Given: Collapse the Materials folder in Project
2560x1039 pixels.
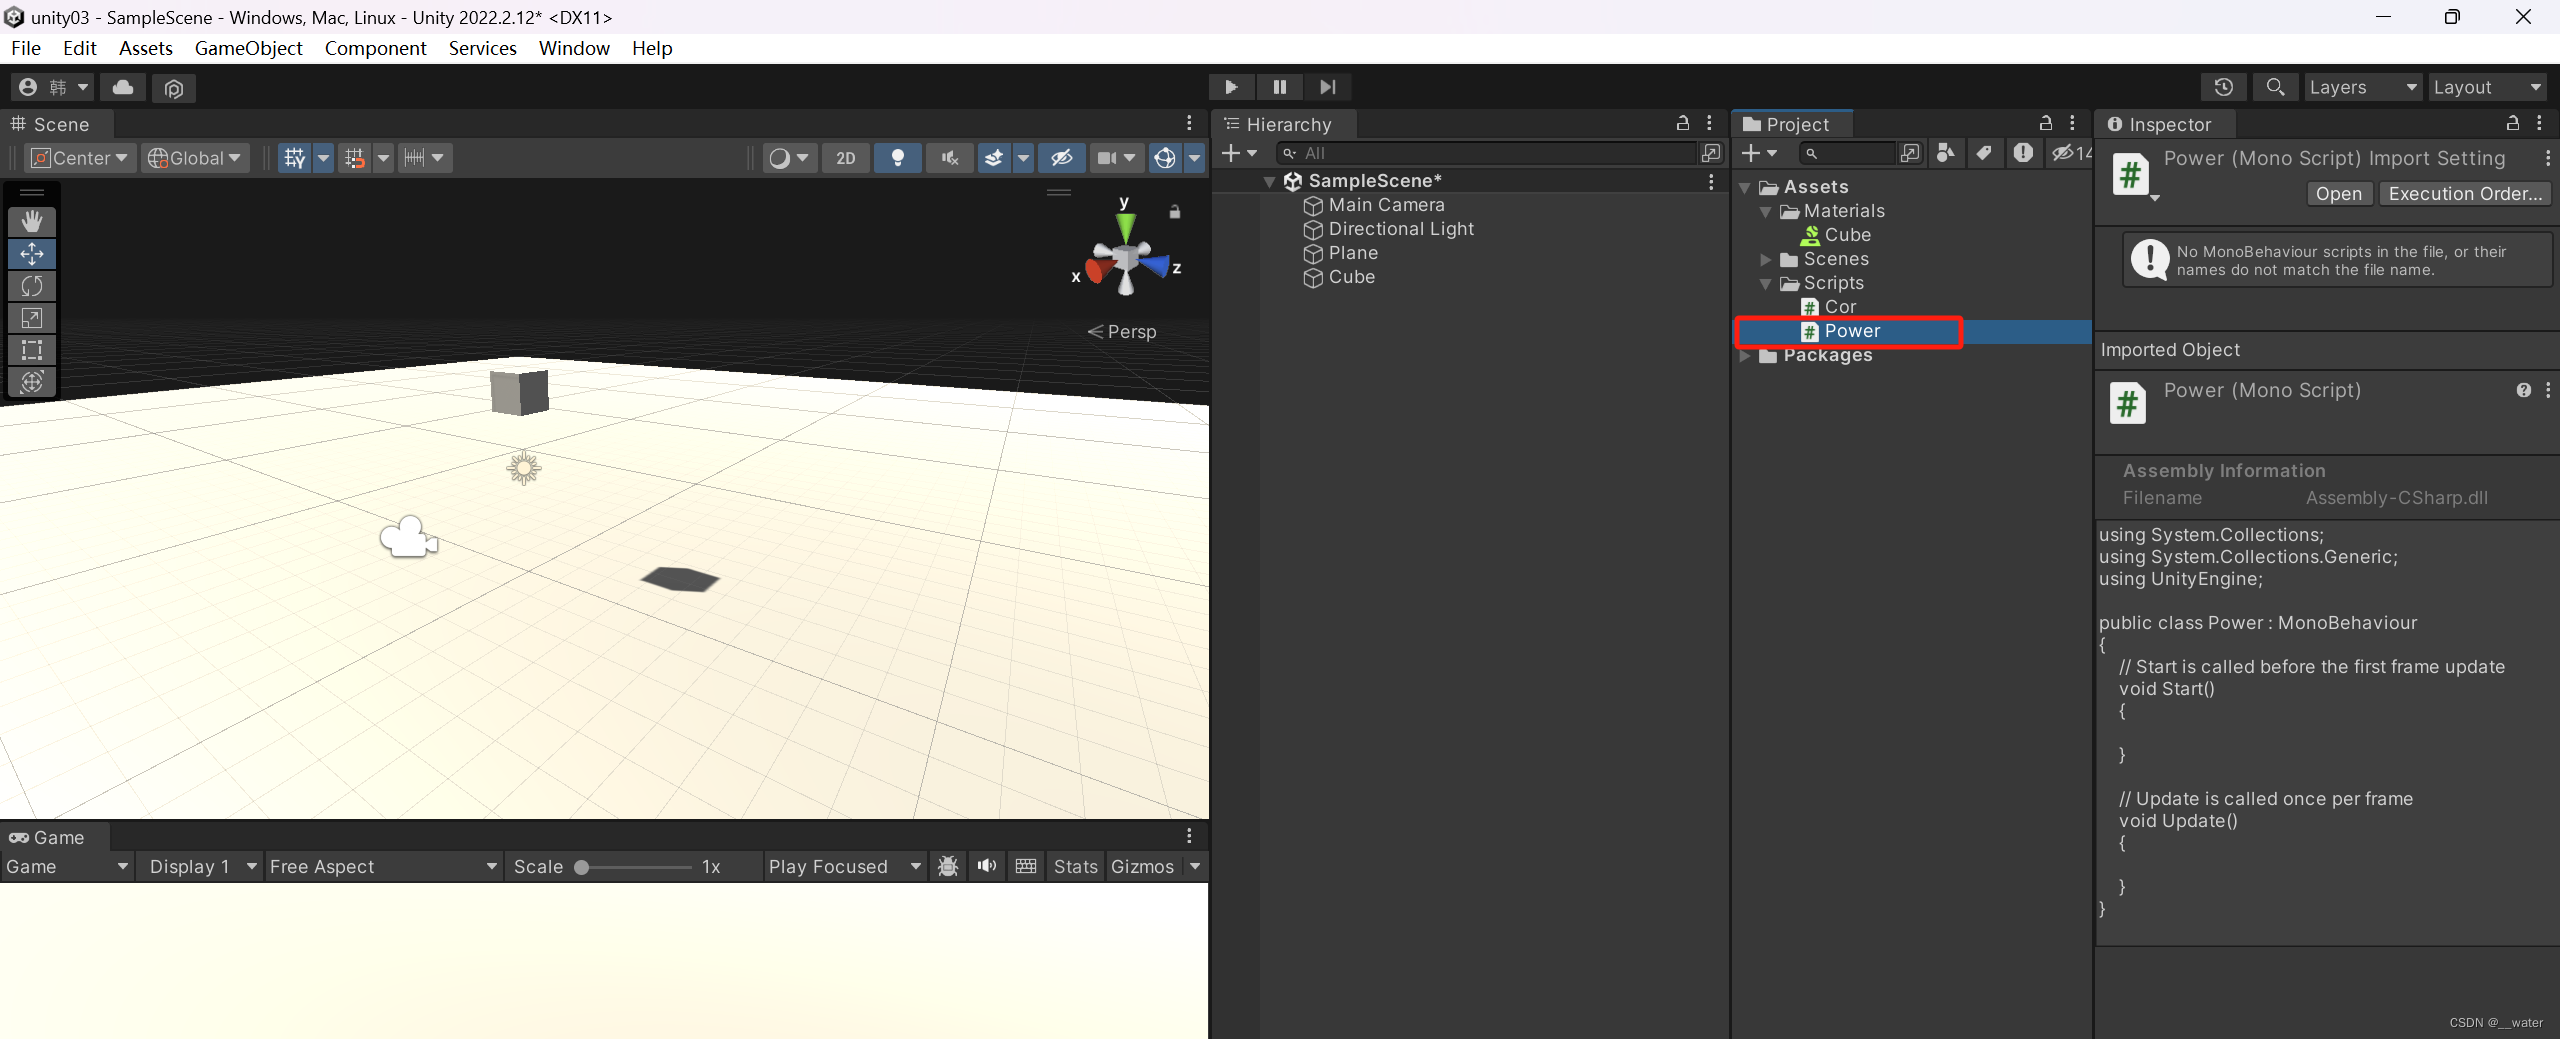Looking at the screenshot, I should tap(1766, 211).
